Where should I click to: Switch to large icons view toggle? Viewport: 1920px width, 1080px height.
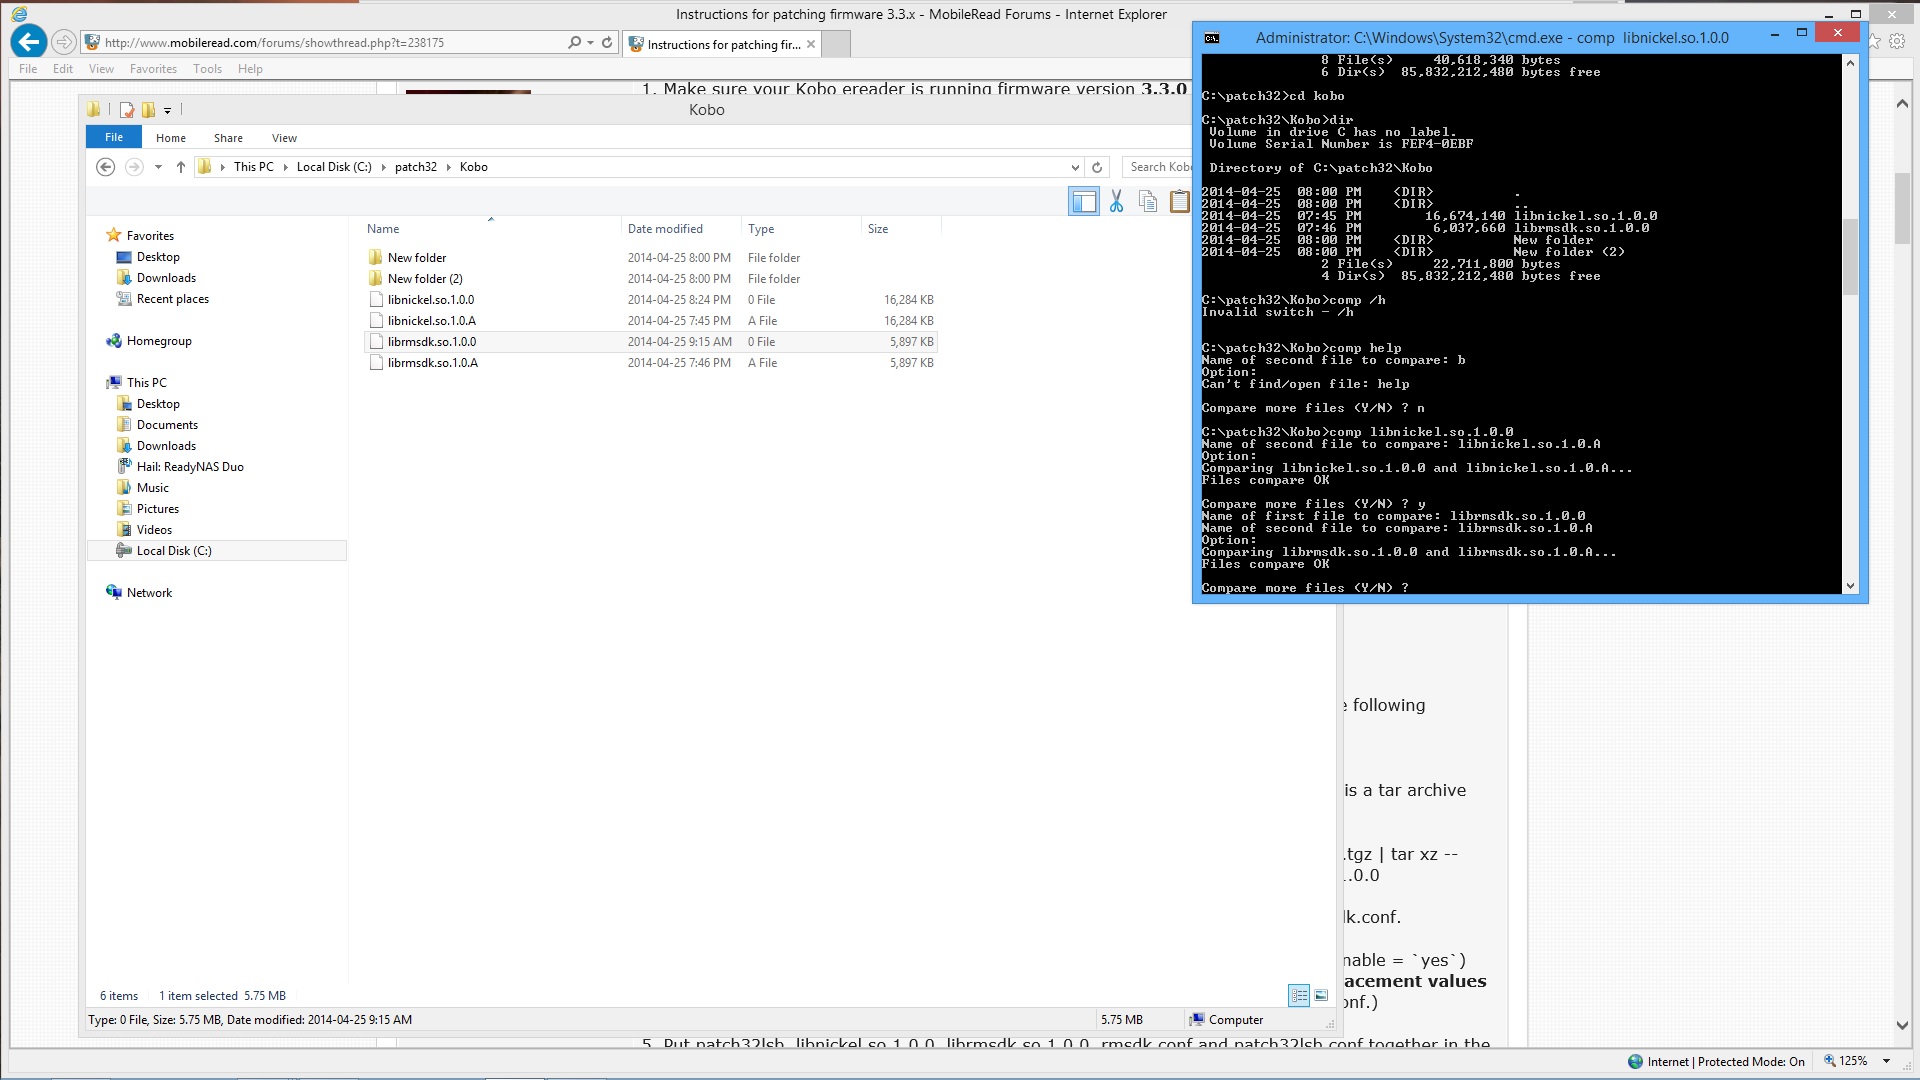coord(1321,995)
